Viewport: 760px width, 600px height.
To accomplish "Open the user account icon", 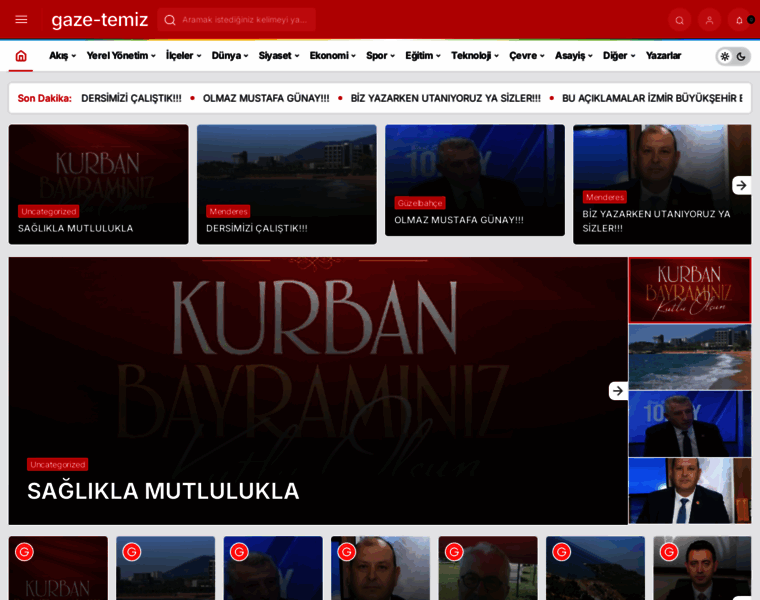I will point(709,20).
